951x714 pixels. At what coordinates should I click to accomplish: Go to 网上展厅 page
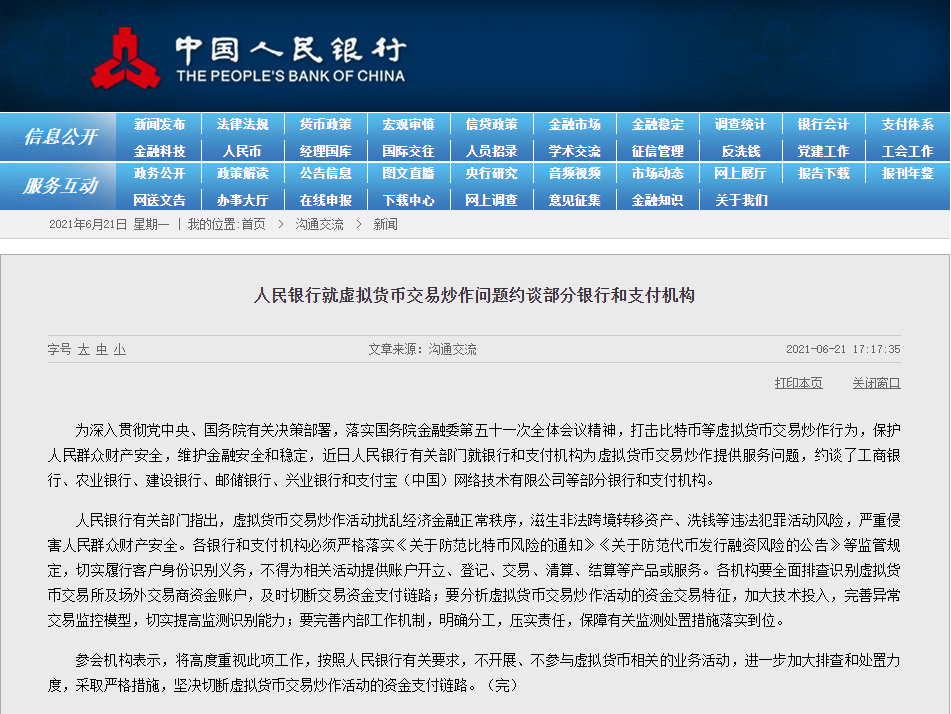pos(741,173)
